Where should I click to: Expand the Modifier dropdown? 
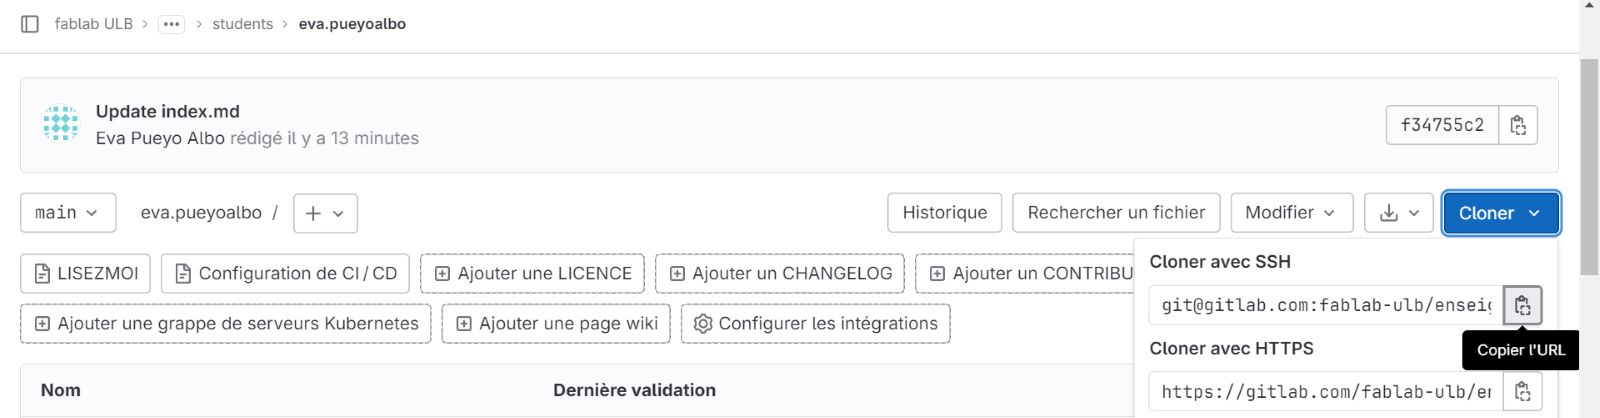pos(1291,213)
